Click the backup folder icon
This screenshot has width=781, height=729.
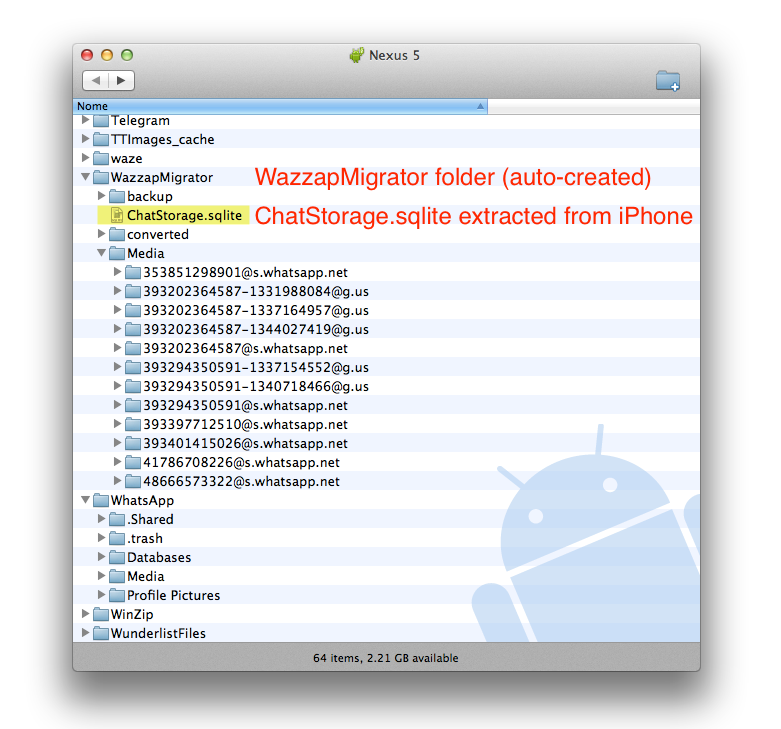click(x=117, y=196)
